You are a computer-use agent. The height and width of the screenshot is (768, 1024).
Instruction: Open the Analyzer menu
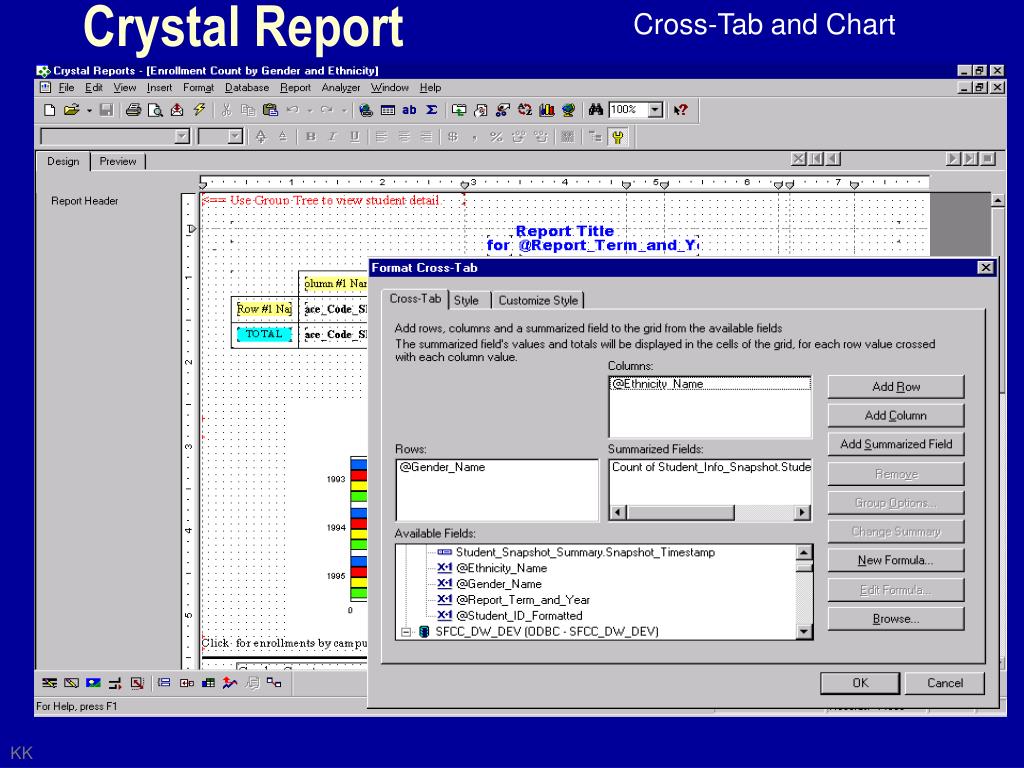pos(341,88)
